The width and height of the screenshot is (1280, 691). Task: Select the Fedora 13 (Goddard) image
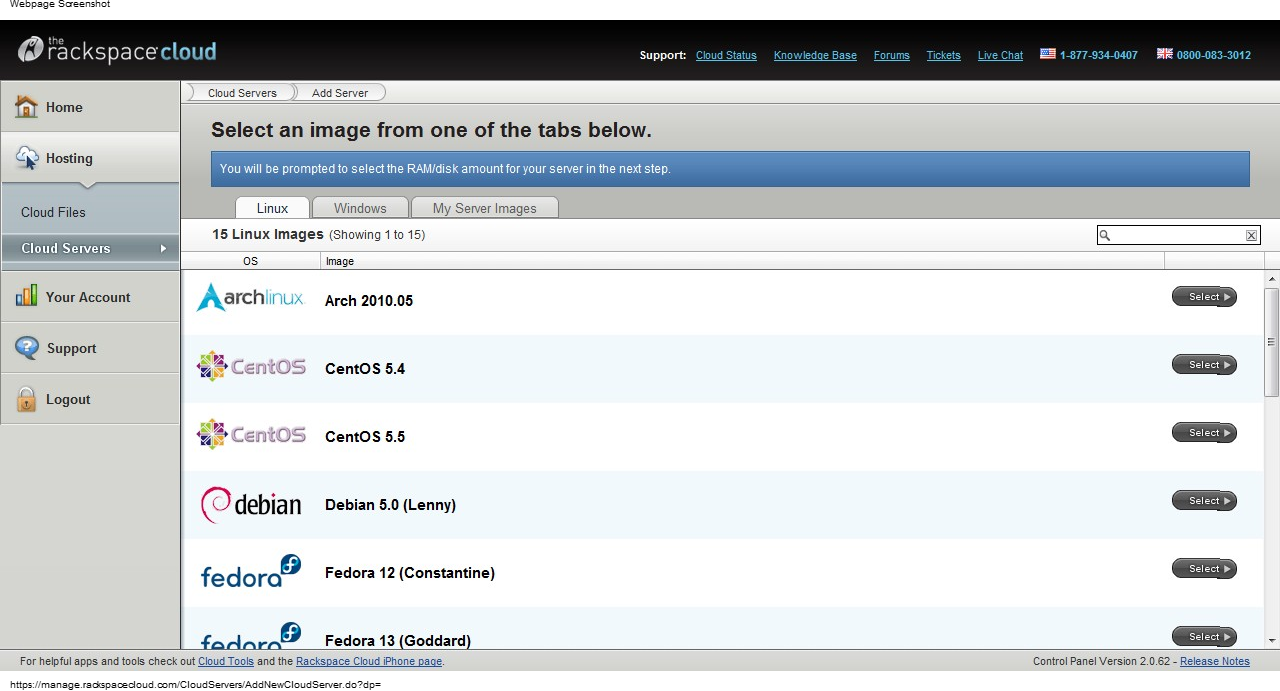coord(1204,637)
